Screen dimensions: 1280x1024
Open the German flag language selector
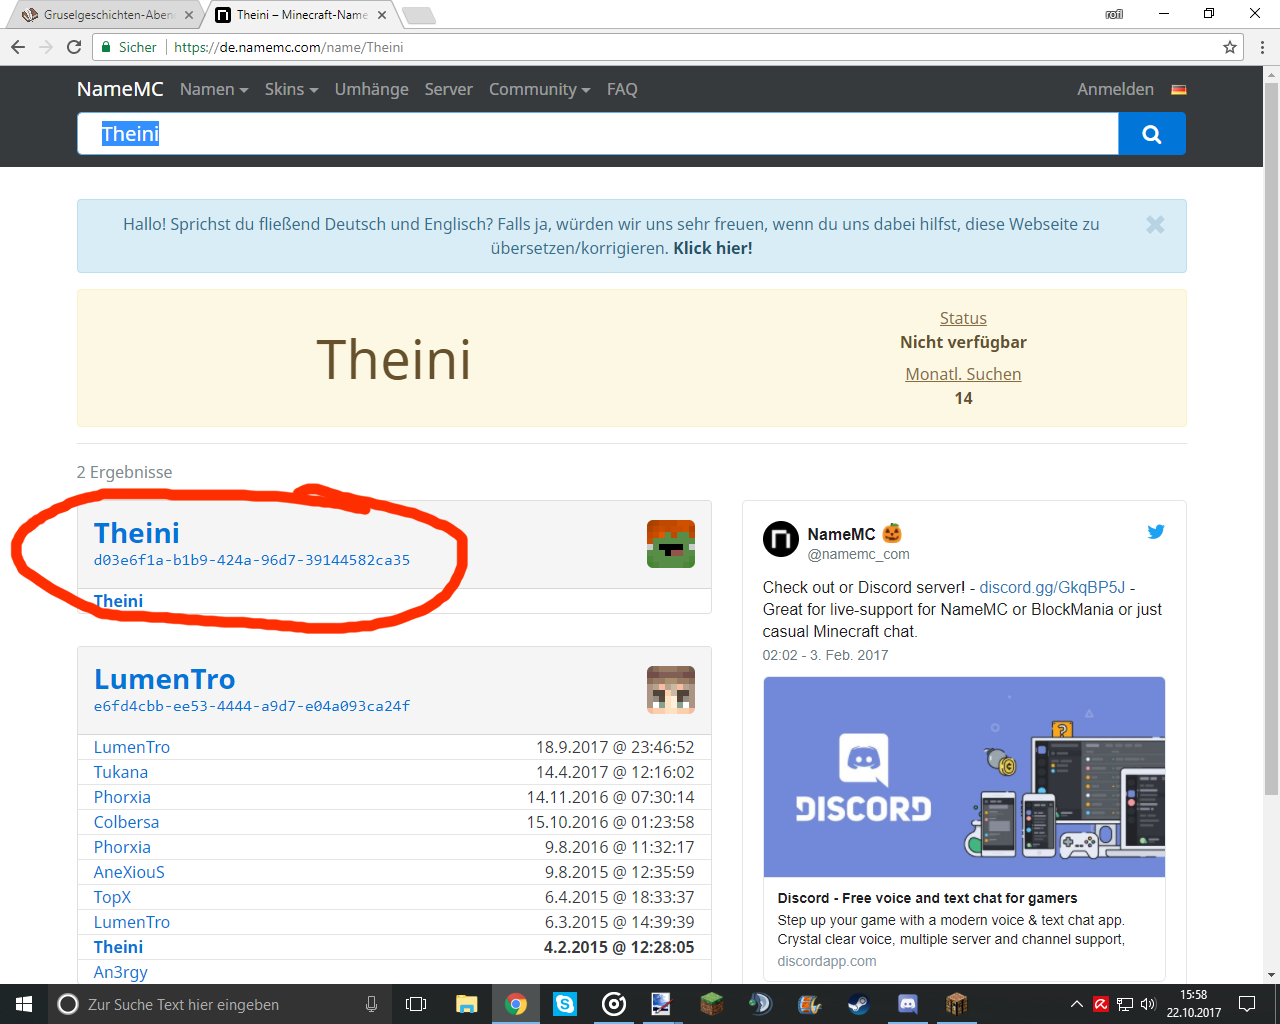point(1179,90)
